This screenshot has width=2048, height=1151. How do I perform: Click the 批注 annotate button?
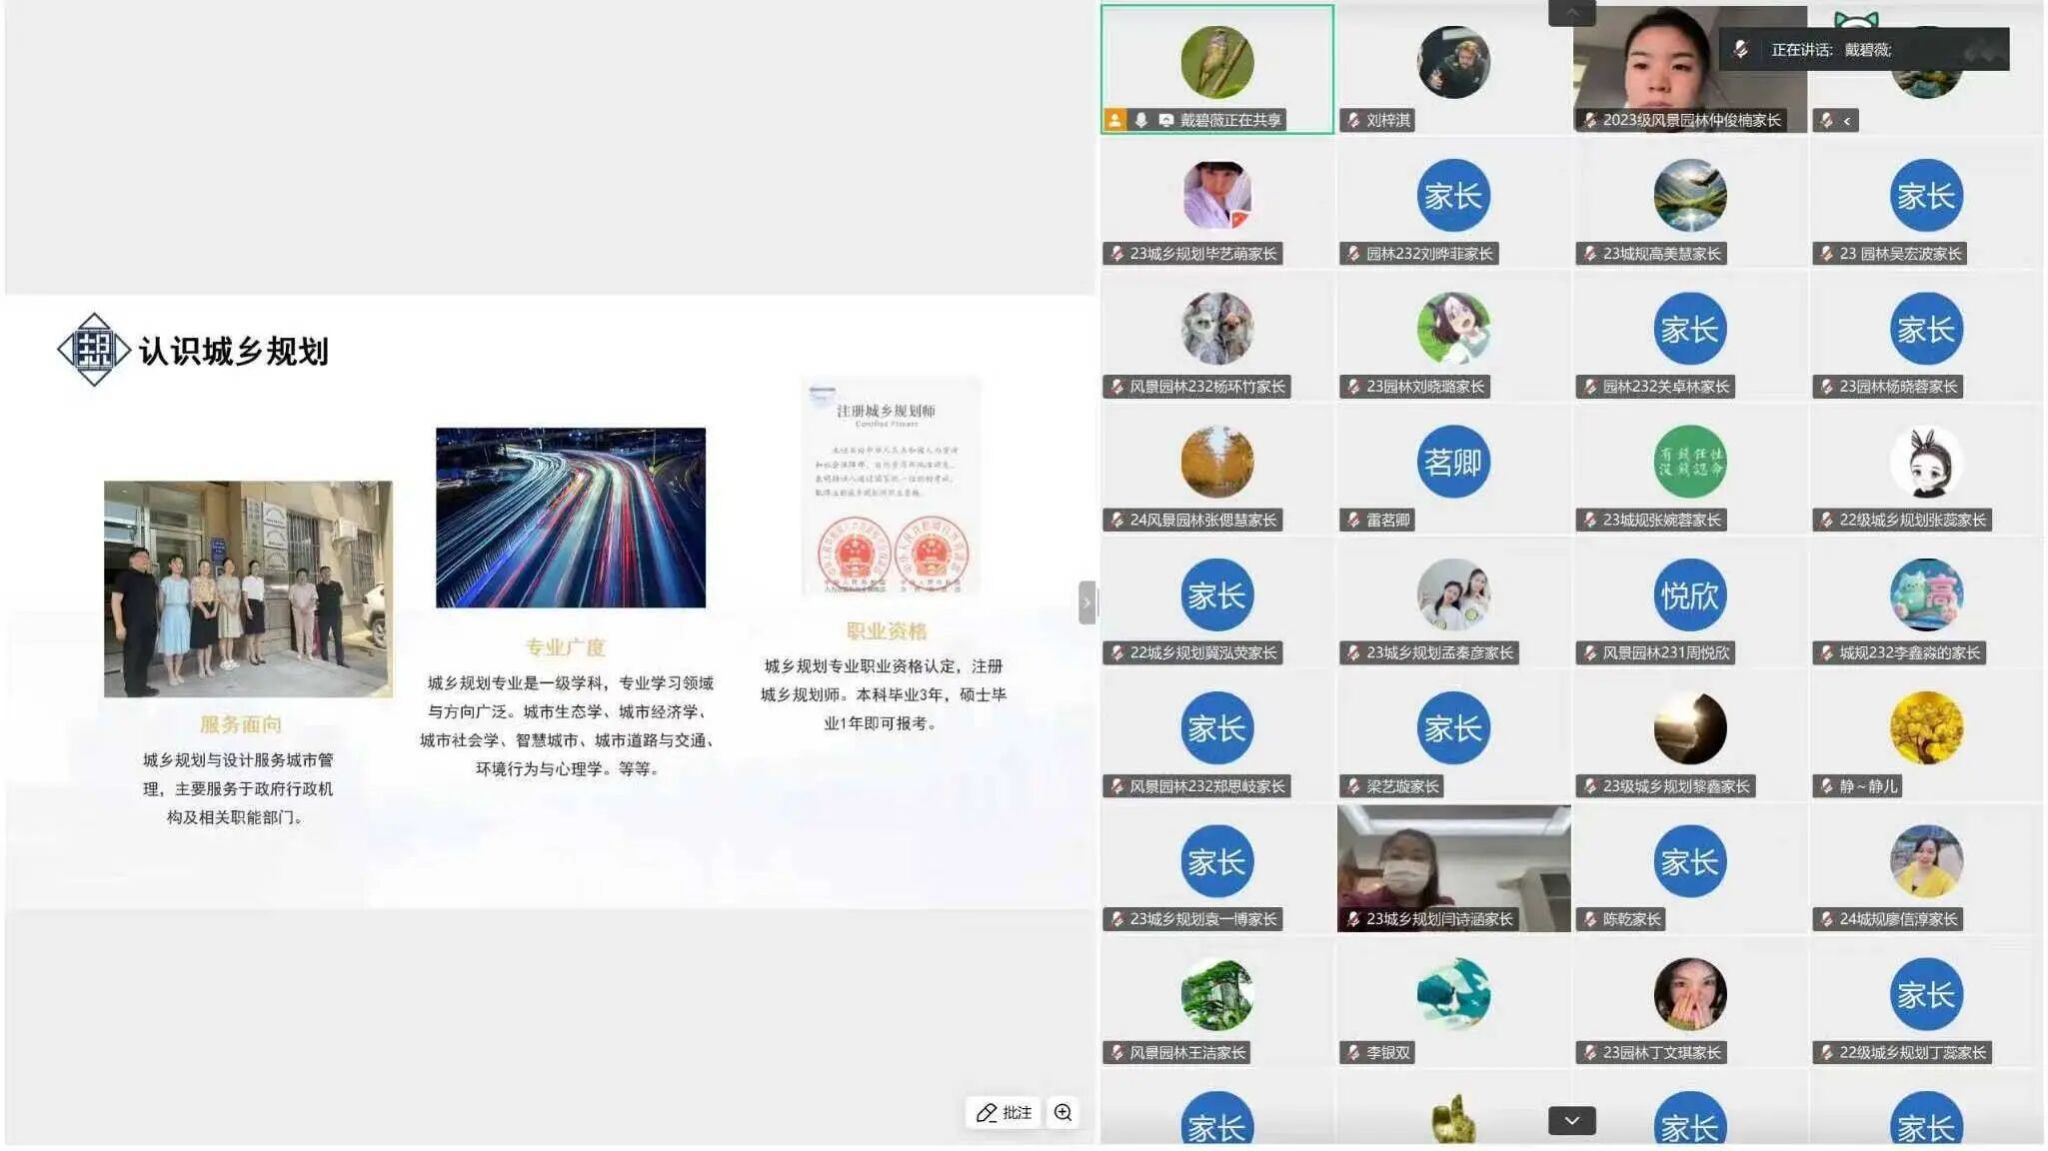tap(1003, 1112)
